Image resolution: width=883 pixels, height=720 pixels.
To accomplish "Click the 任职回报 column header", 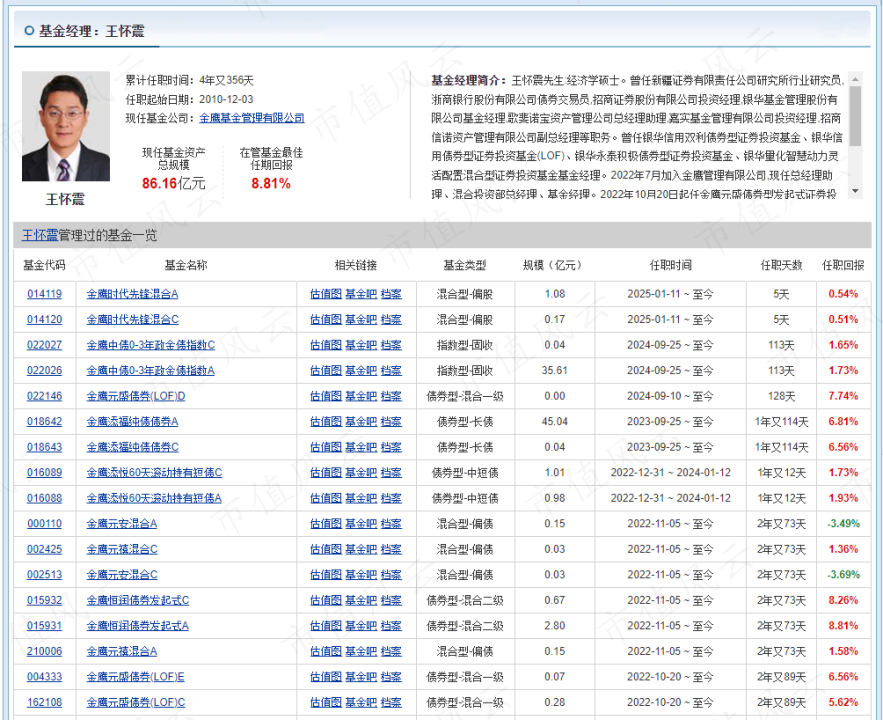I will [843, 265].
